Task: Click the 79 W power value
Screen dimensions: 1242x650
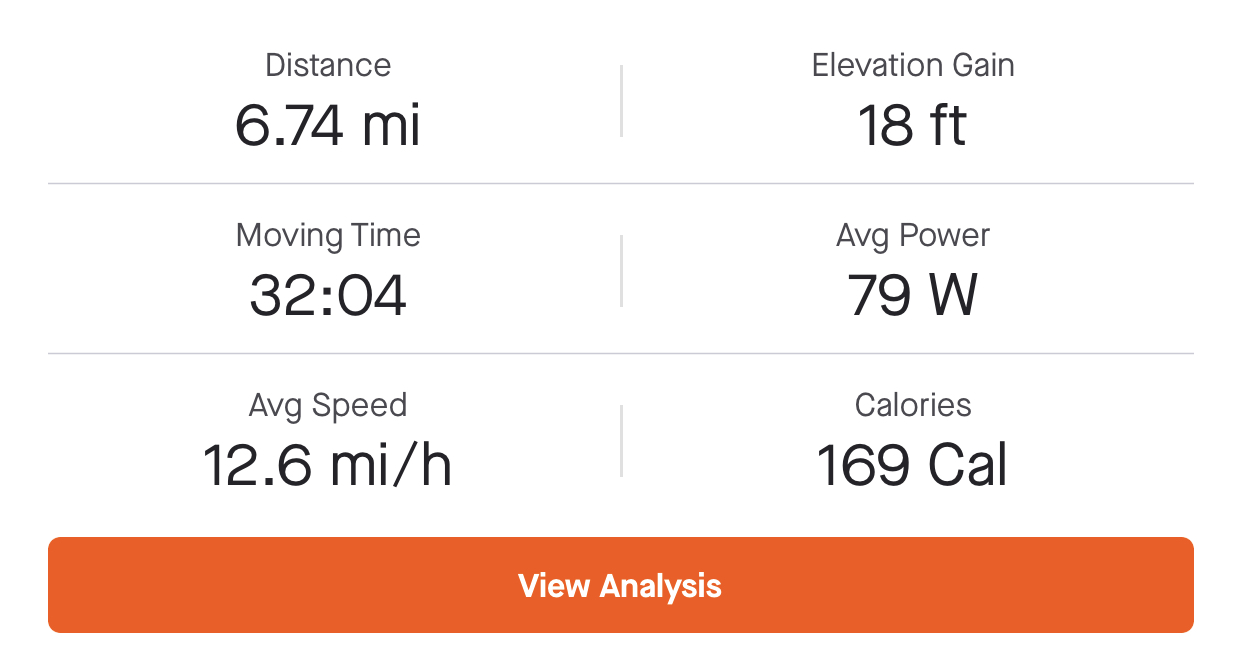Action: click(x=913, y=296)
